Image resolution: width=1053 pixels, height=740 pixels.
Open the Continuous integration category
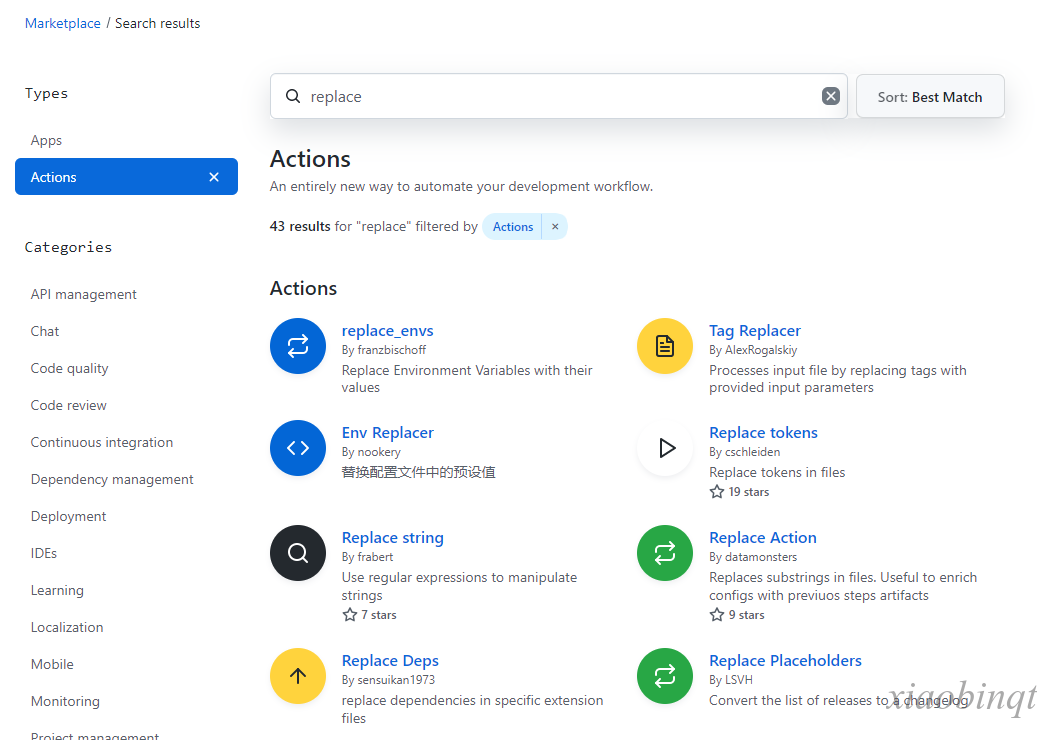[x=102, y=442]
